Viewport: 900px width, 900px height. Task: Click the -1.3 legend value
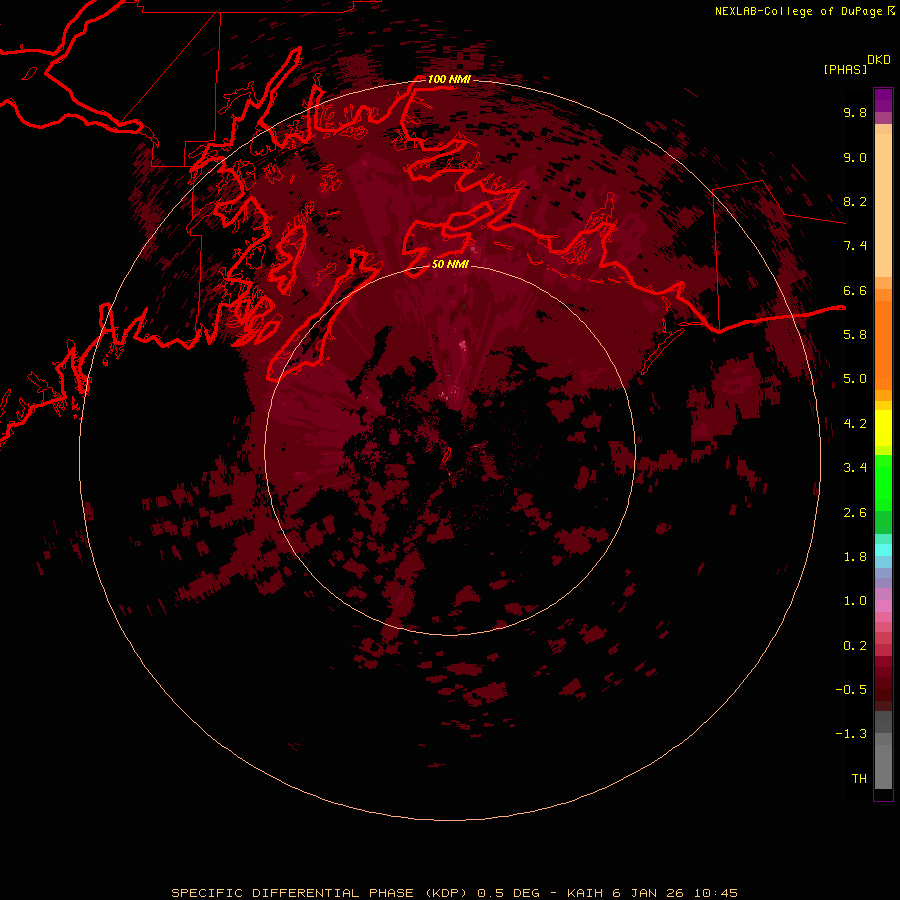click(x=851, y=734)
